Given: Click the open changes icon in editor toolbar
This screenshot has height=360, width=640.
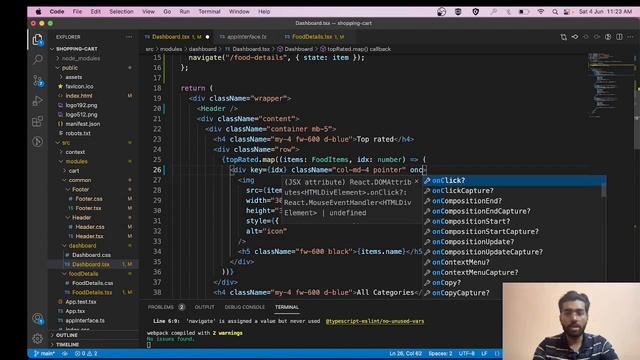Looking at the screenshot, I should [564, 37].
